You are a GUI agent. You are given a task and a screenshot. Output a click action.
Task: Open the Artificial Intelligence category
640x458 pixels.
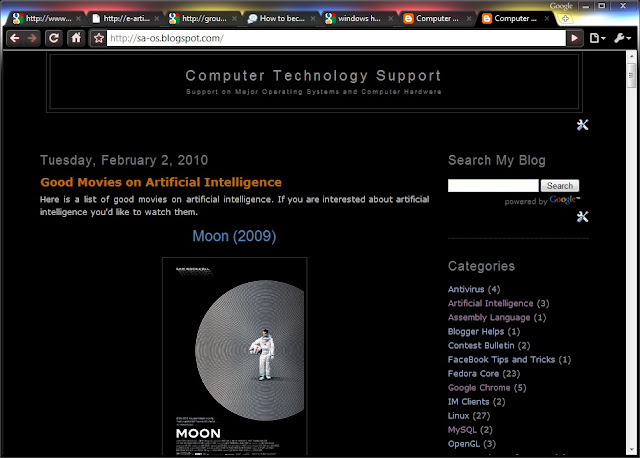click(491, 303)
